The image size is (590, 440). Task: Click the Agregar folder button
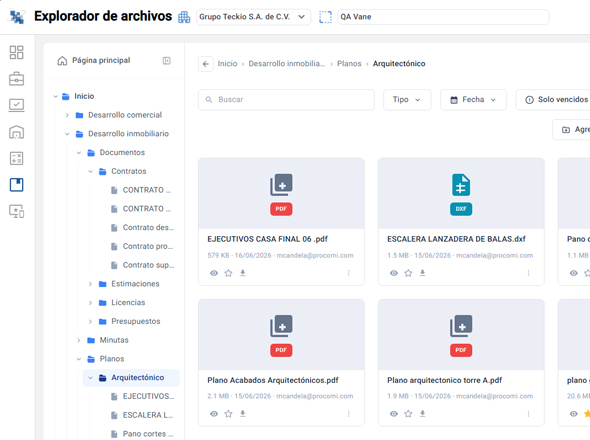point(572,129)
